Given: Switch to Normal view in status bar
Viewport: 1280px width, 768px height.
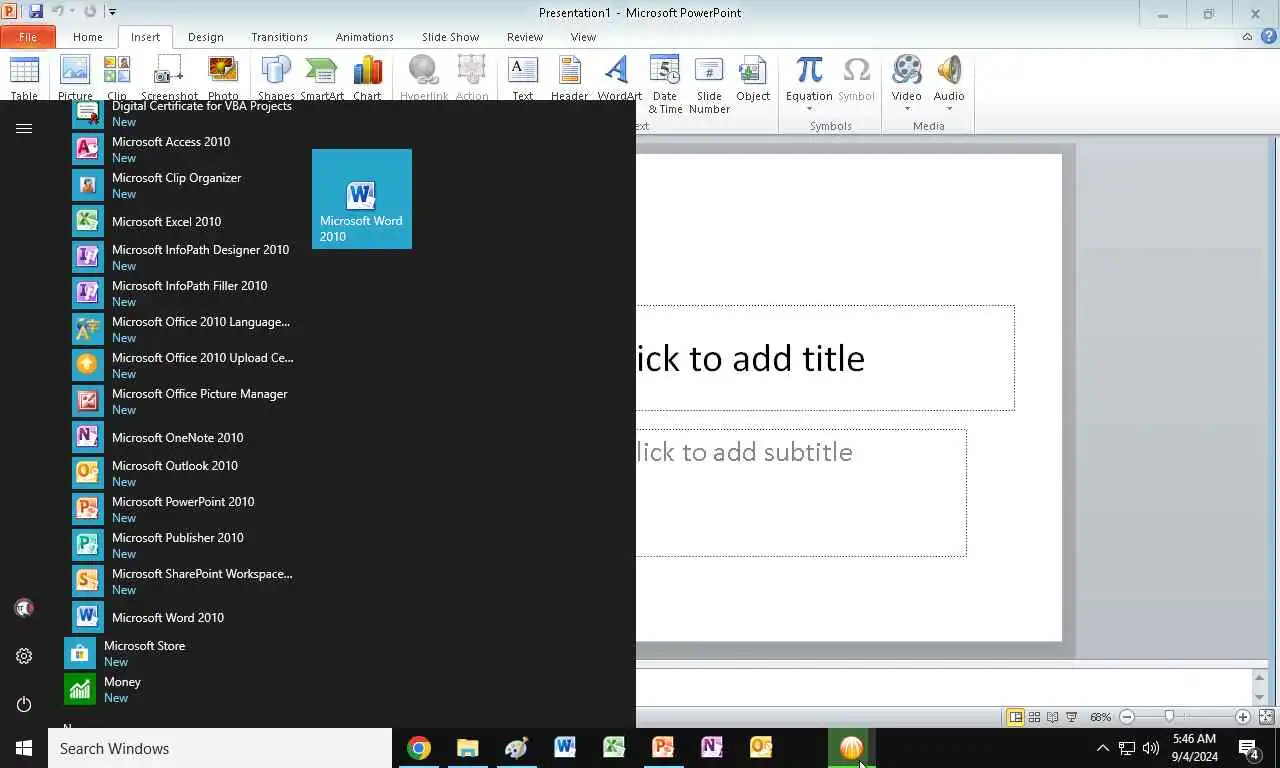Looking at the screenshot, I should [1015, 717].
